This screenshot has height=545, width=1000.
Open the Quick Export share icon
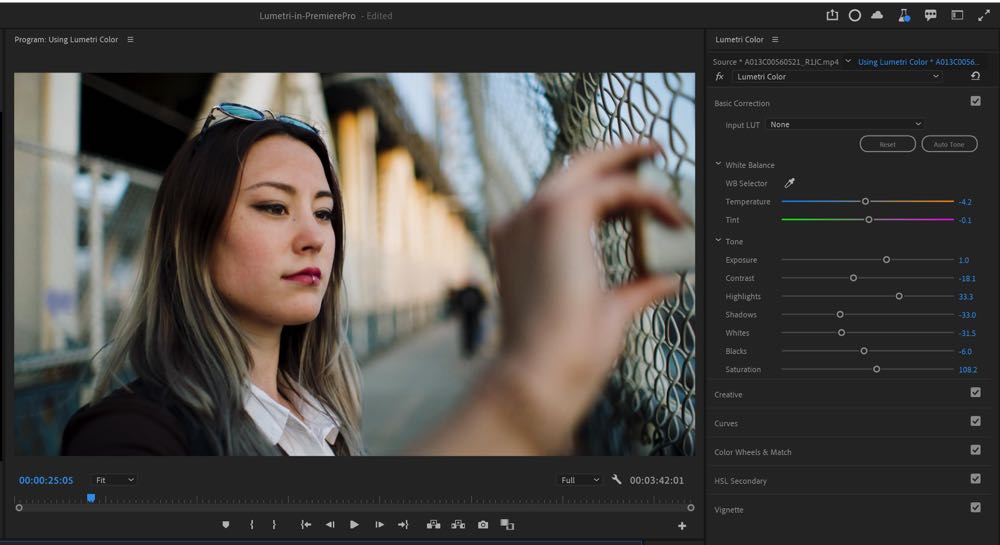[832, 15]
